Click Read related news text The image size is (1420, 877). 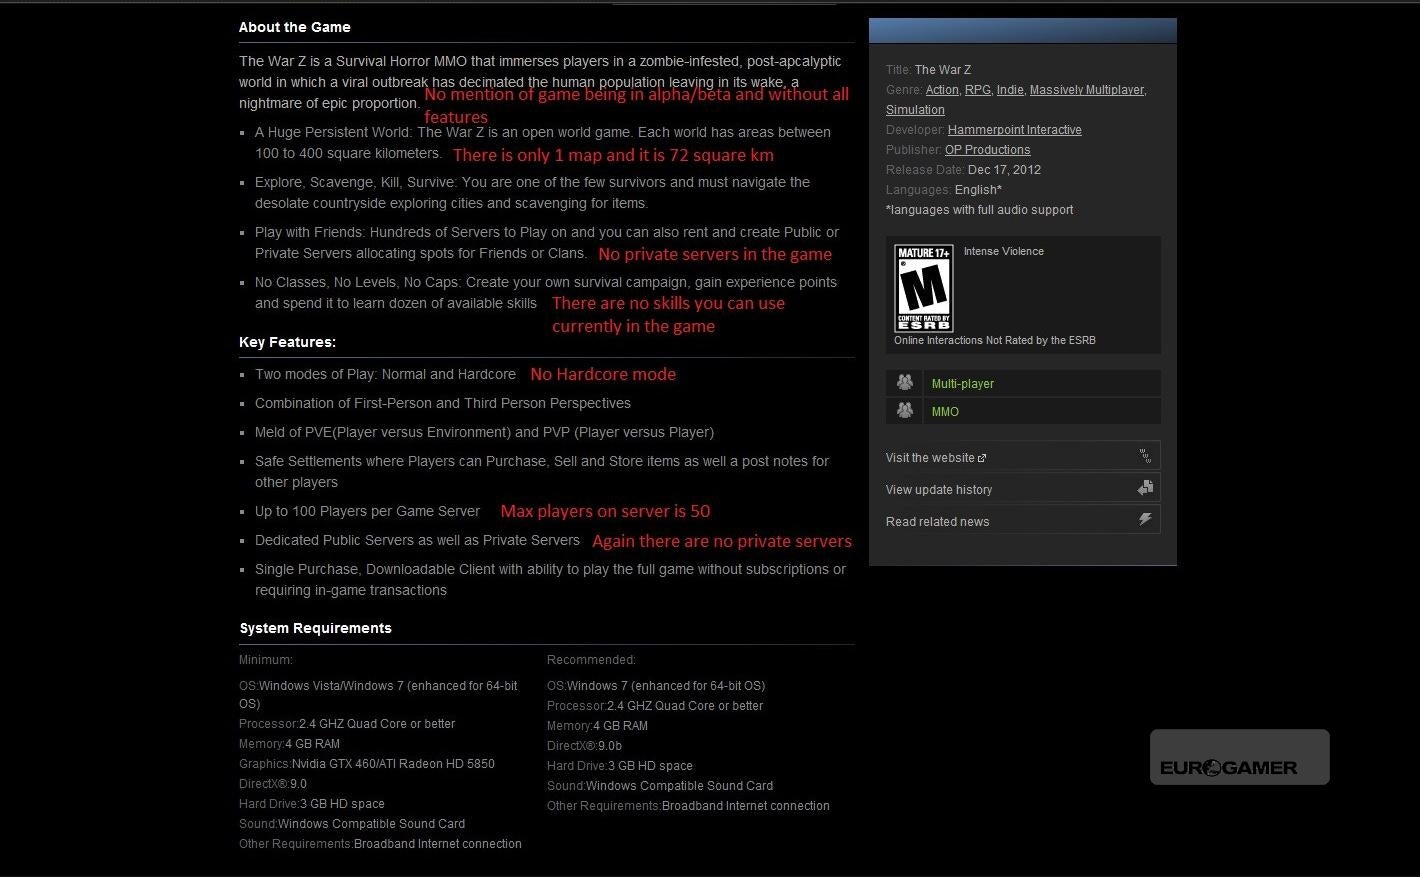[x=937, y=522]
